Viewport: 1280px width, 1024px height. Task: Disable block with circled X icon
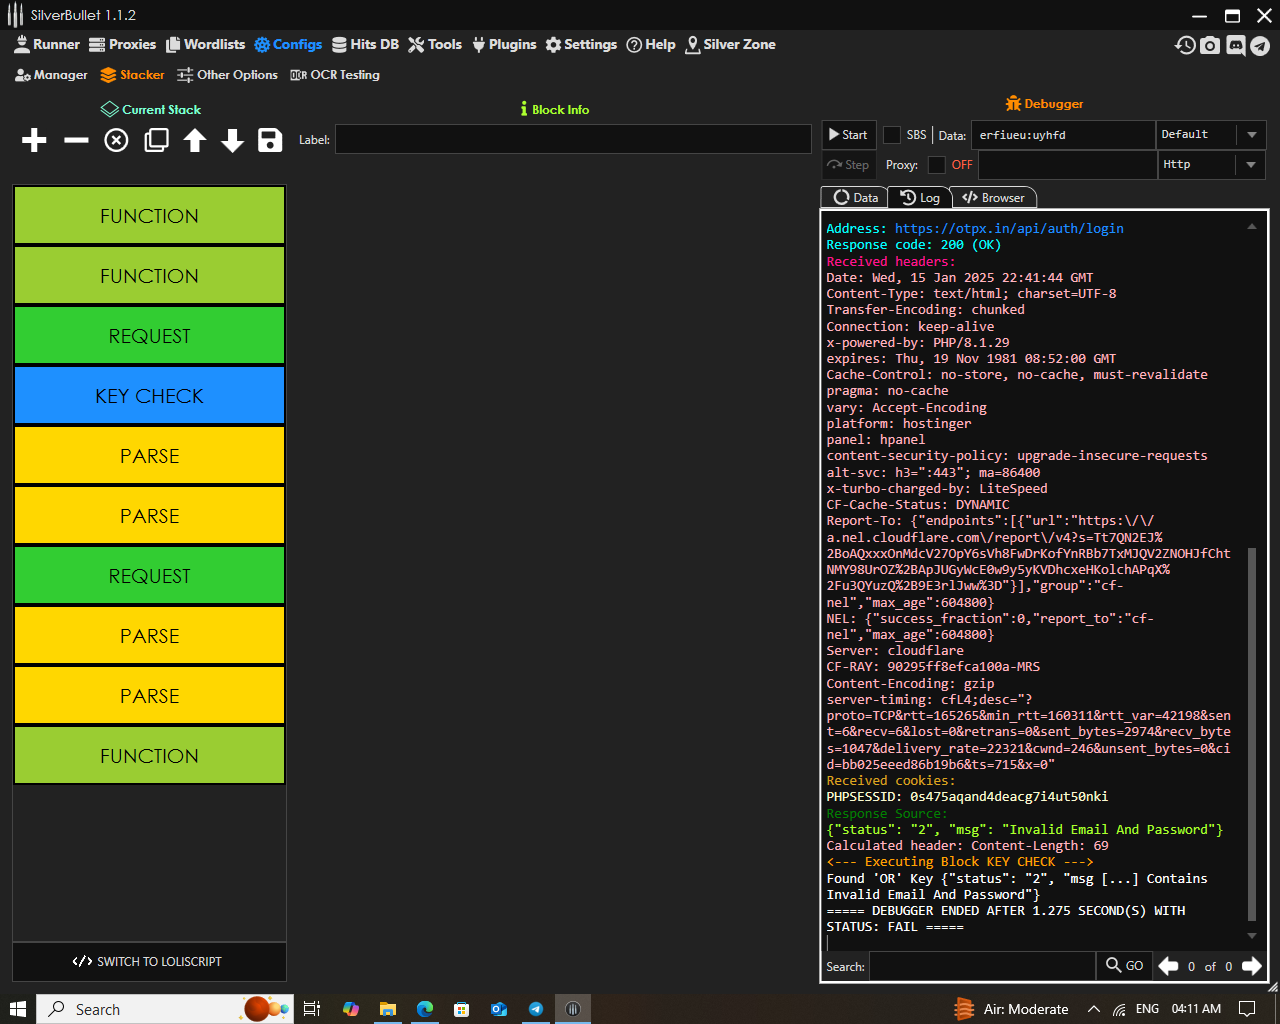pyautogui.click(x=116, y=140)
